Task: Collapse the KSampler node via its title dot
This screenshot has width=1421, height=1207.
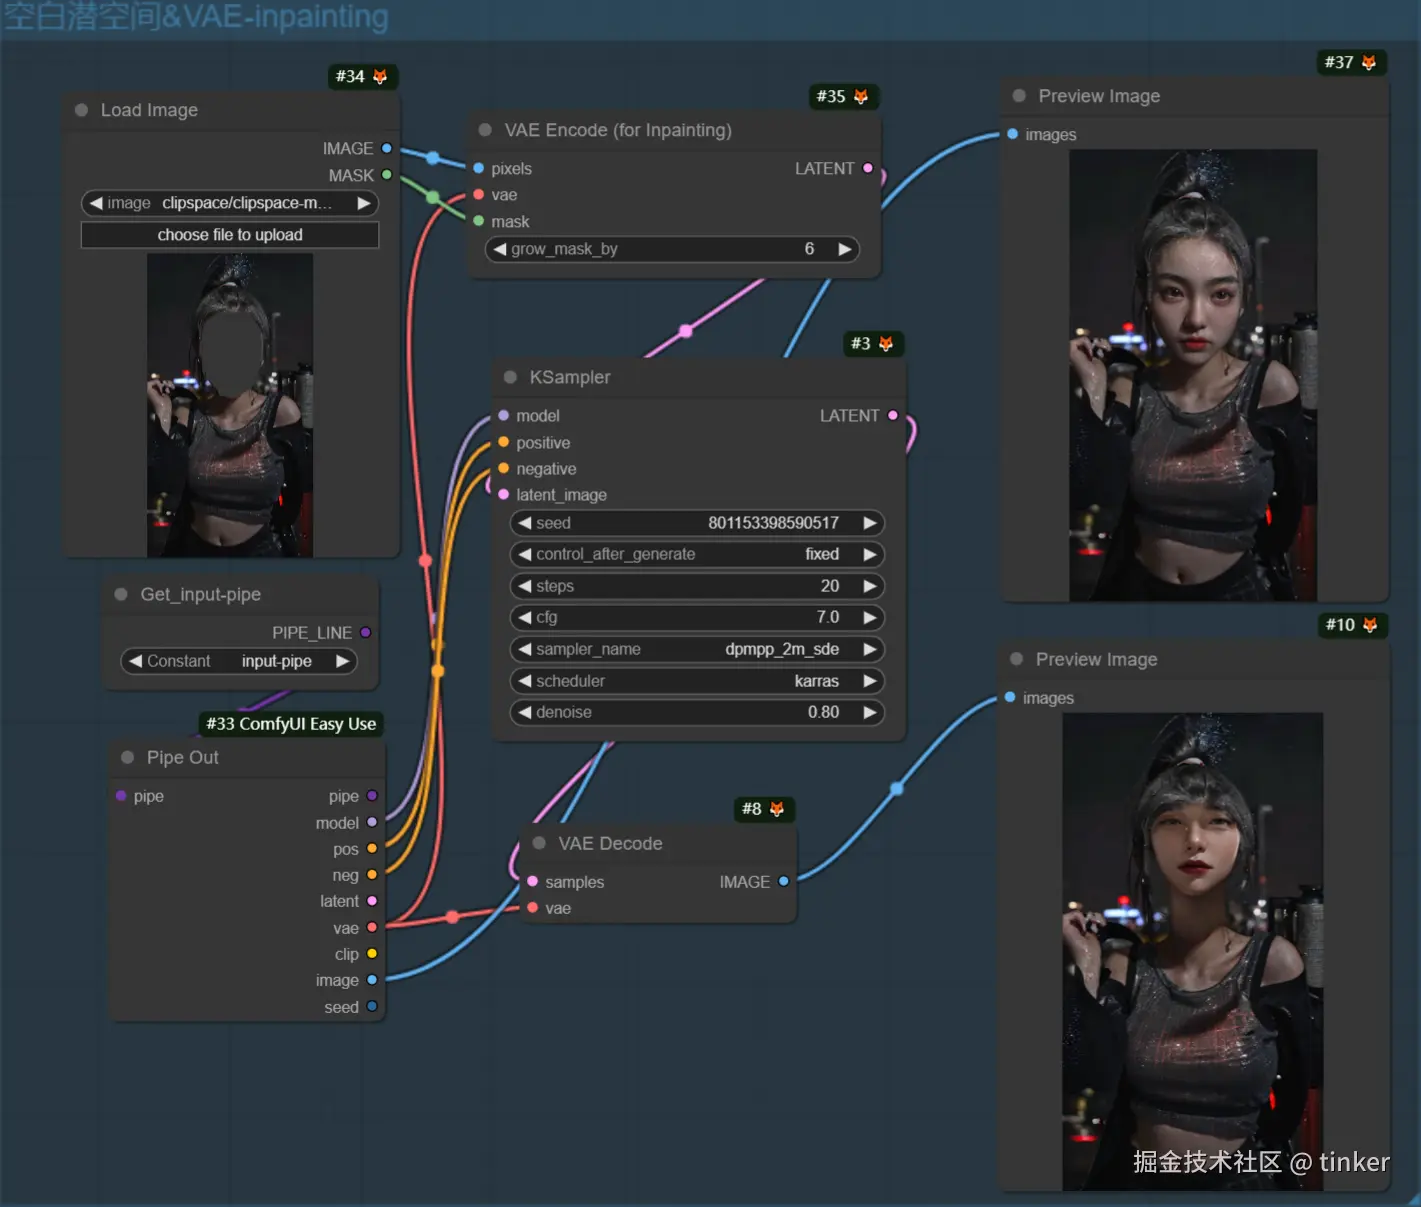Action: (x=510, y=377)
